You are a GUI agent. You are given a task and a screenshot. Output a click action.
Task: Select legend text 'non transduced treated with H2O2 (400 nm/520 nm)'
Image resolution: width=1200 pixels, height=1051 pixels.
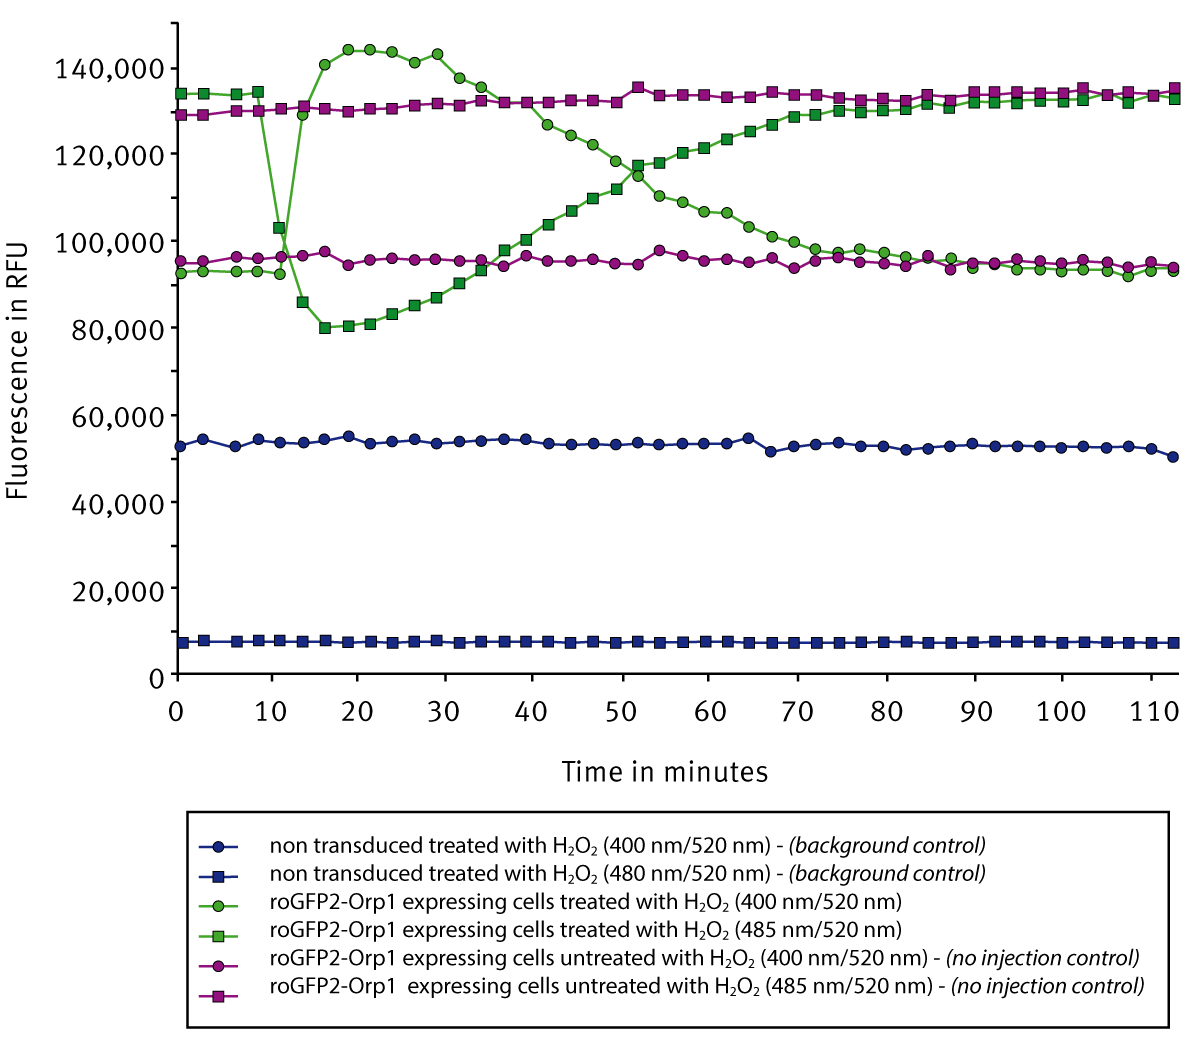[521, 845]
